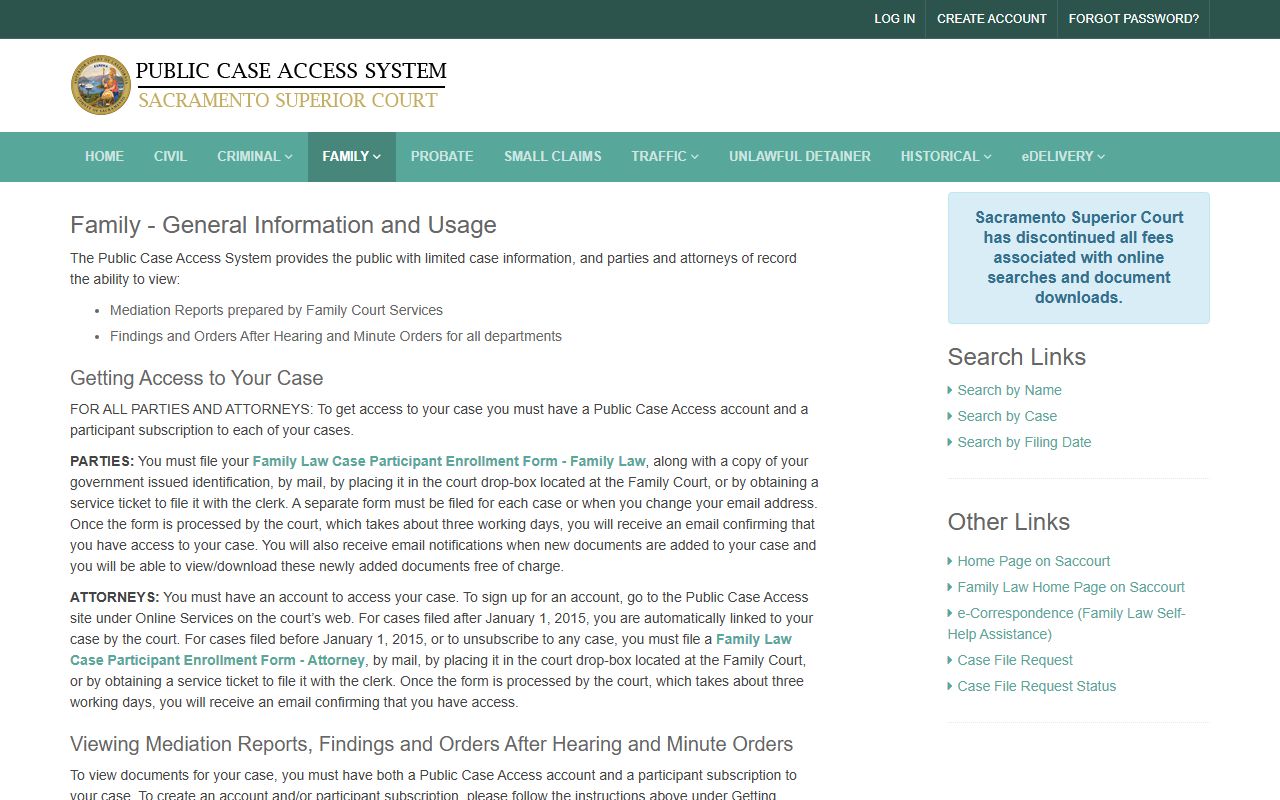Open the Home Page on Saccourt link
This screenshot has height=800, width=1280.
coord(1034,561)
